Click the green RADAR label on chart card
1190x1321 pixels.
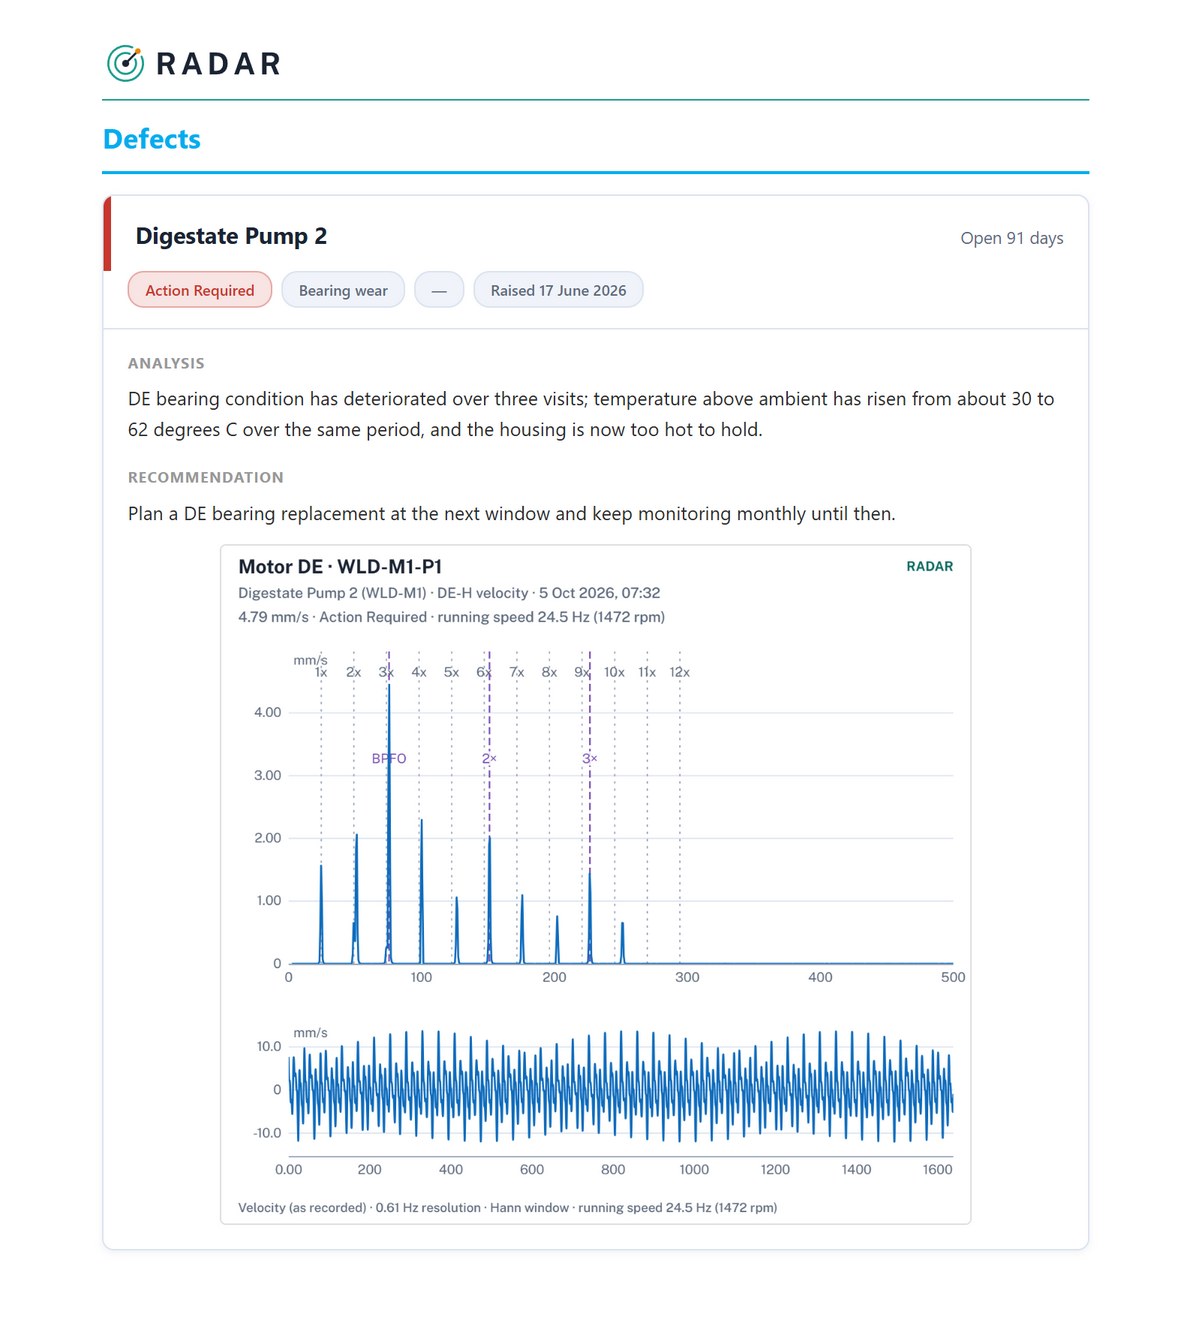[930, 566]
